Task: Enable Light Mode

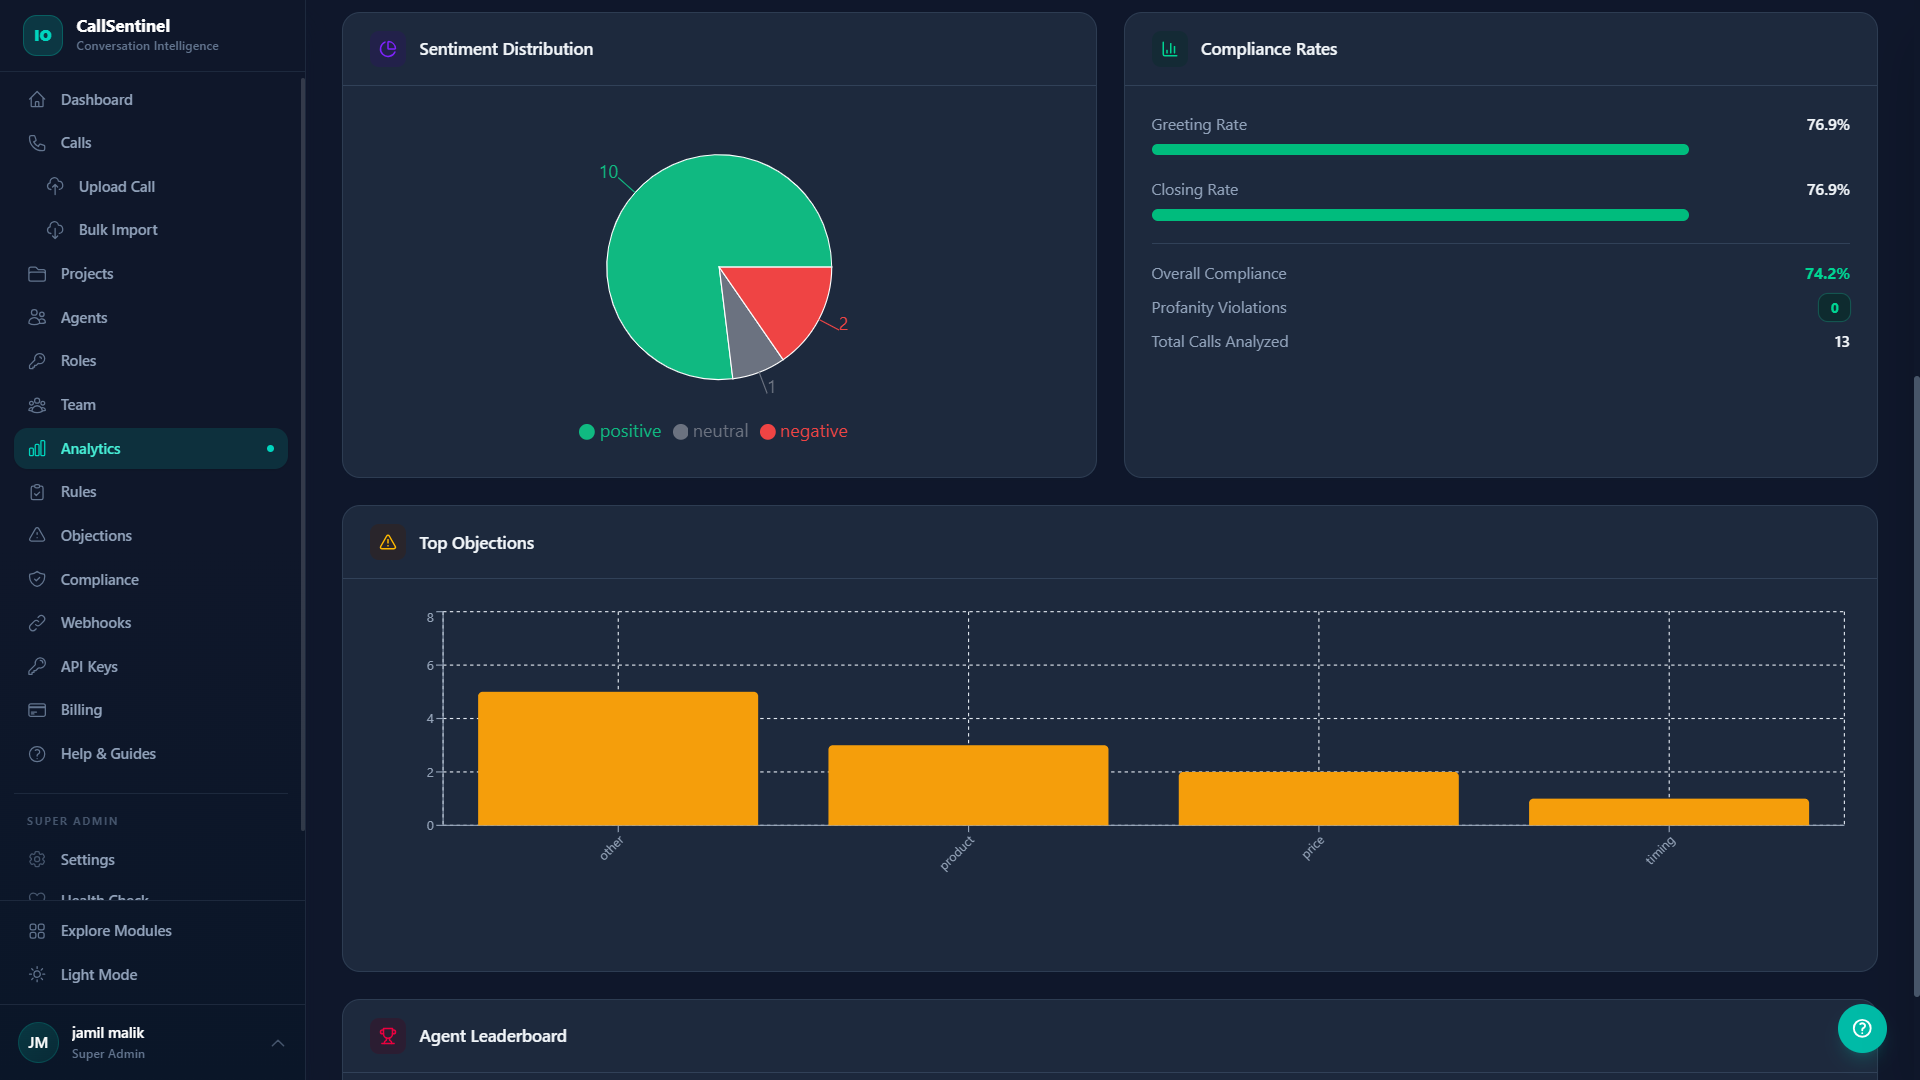Action: click(98, 974)
